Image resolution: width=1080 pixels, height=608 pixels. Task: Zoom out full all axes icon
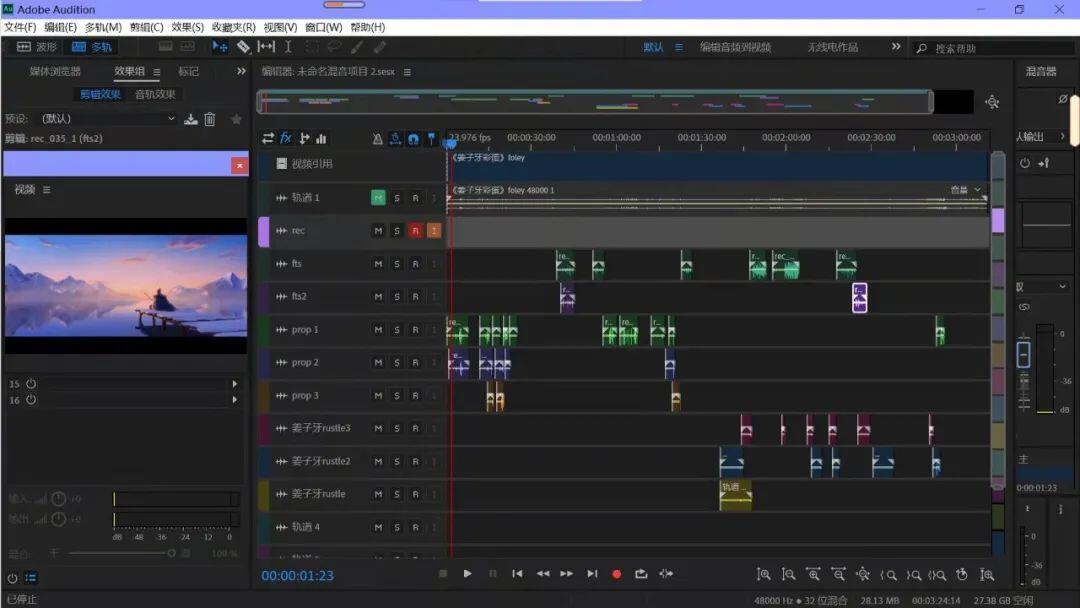tap(862, 574)
